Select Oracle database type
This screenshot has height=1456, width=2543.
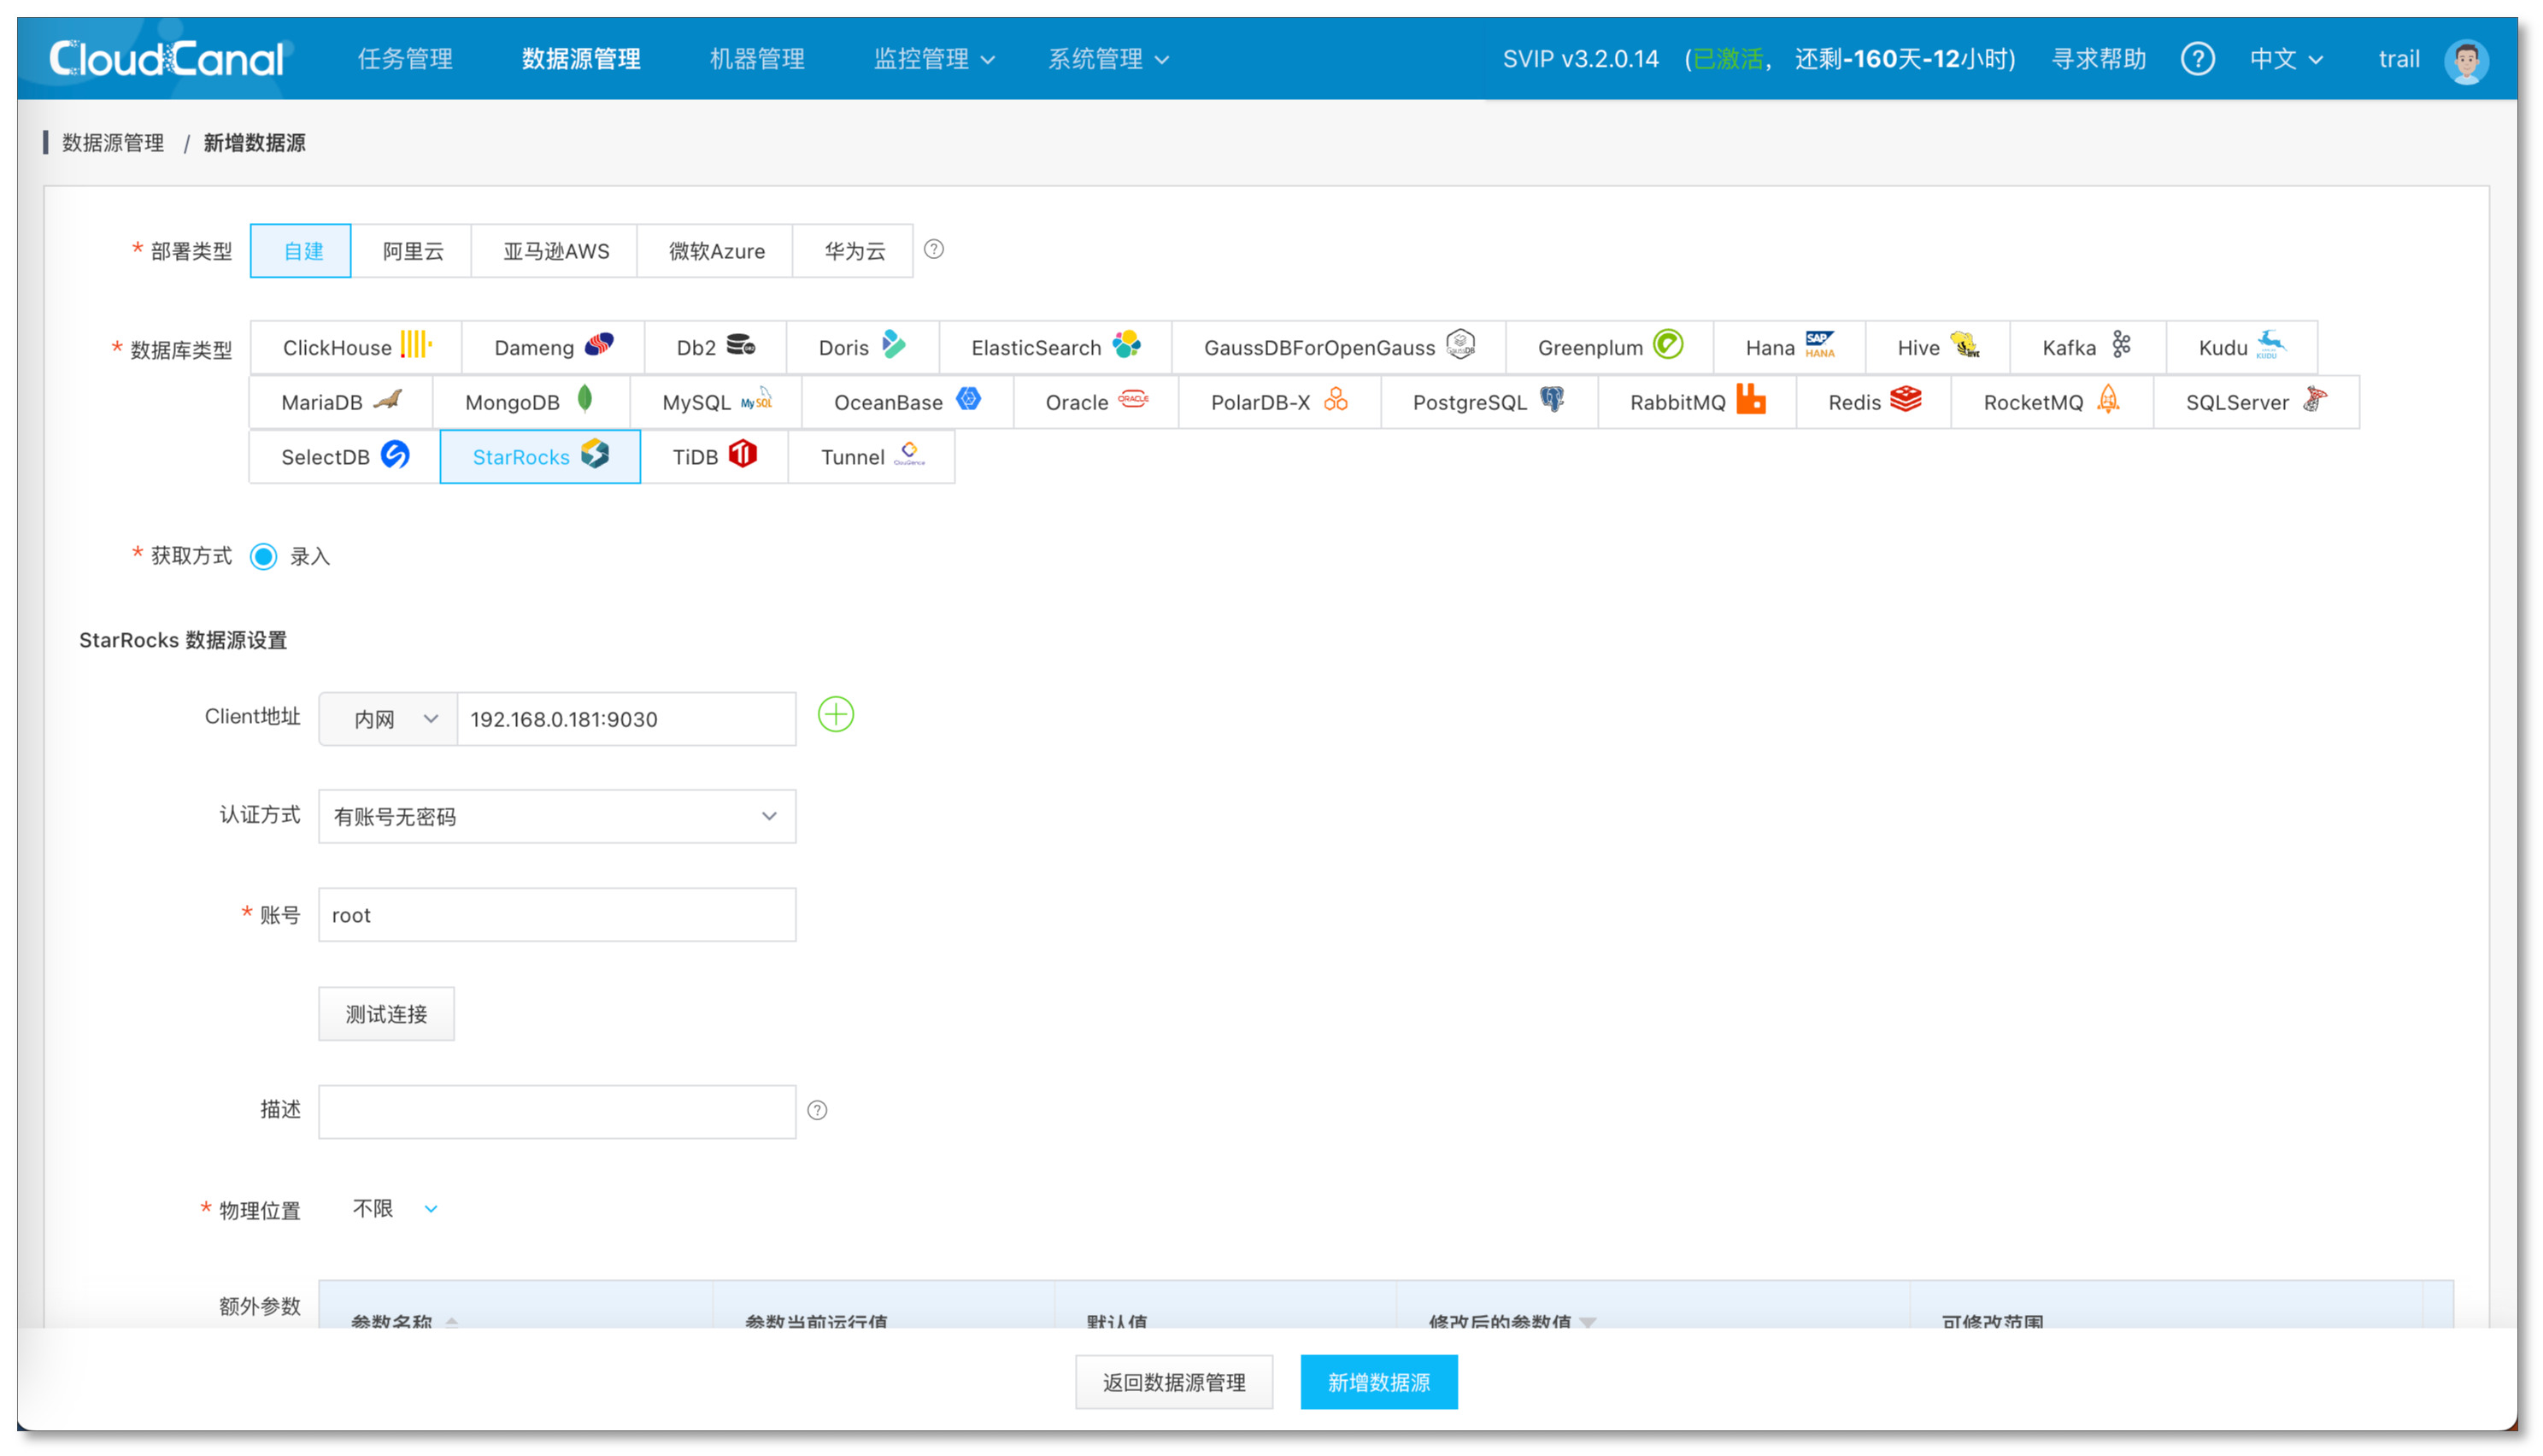[x=1096, y=402]
